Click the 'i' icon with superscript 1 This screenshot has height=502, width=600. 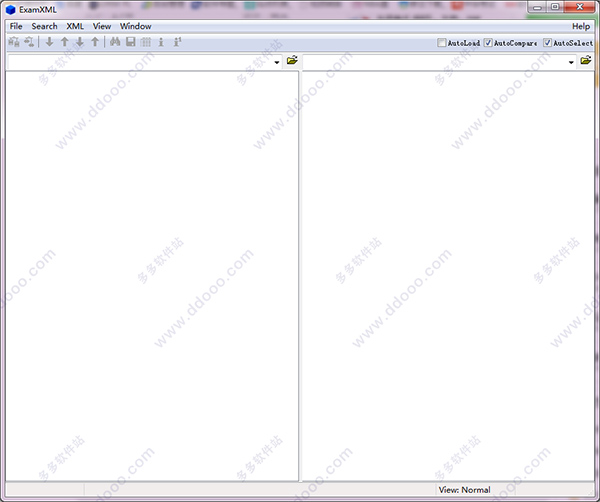177,42
